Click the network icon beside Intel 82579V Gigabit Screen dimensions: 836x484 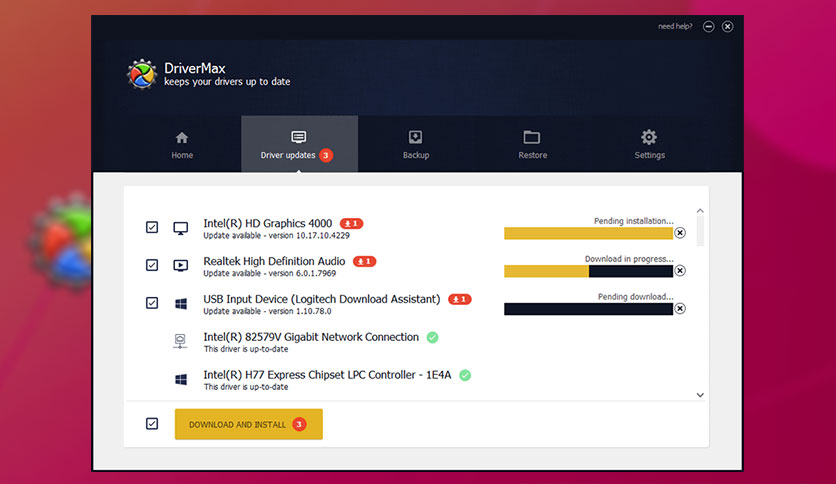pyautogui.click(x=180, y=341)
